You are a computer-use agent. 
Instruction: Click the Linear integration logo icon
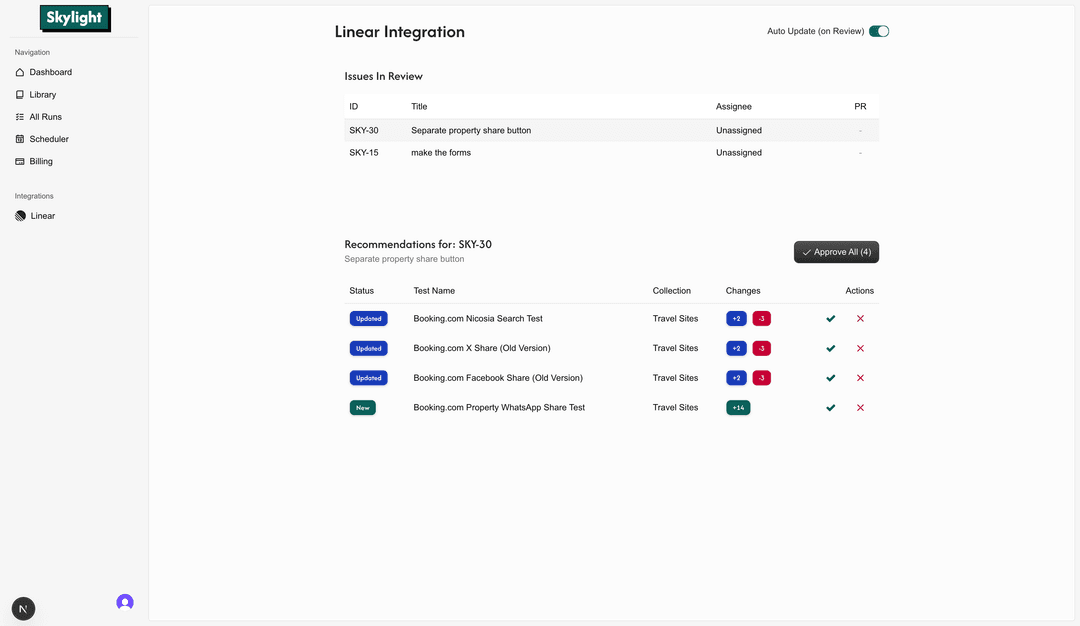[21, 216]
